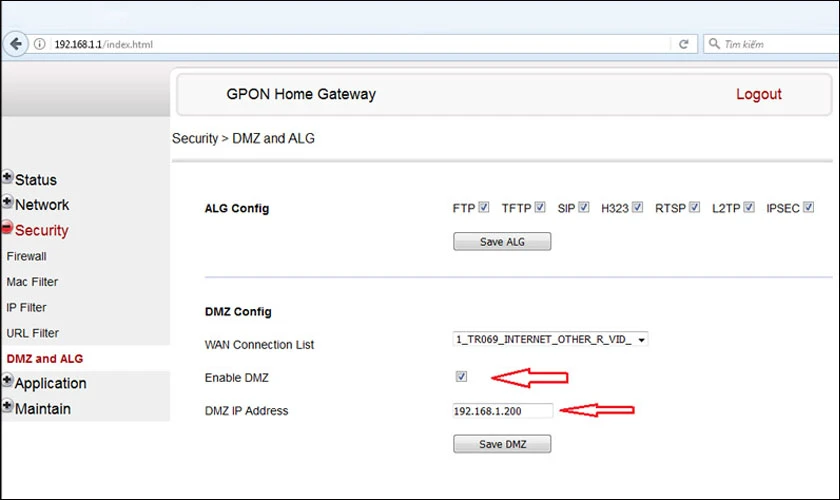The width and height of the screenshot is (840, 500).
Task: Reload the page with the refresh icon
Action: tap(684, 44)
